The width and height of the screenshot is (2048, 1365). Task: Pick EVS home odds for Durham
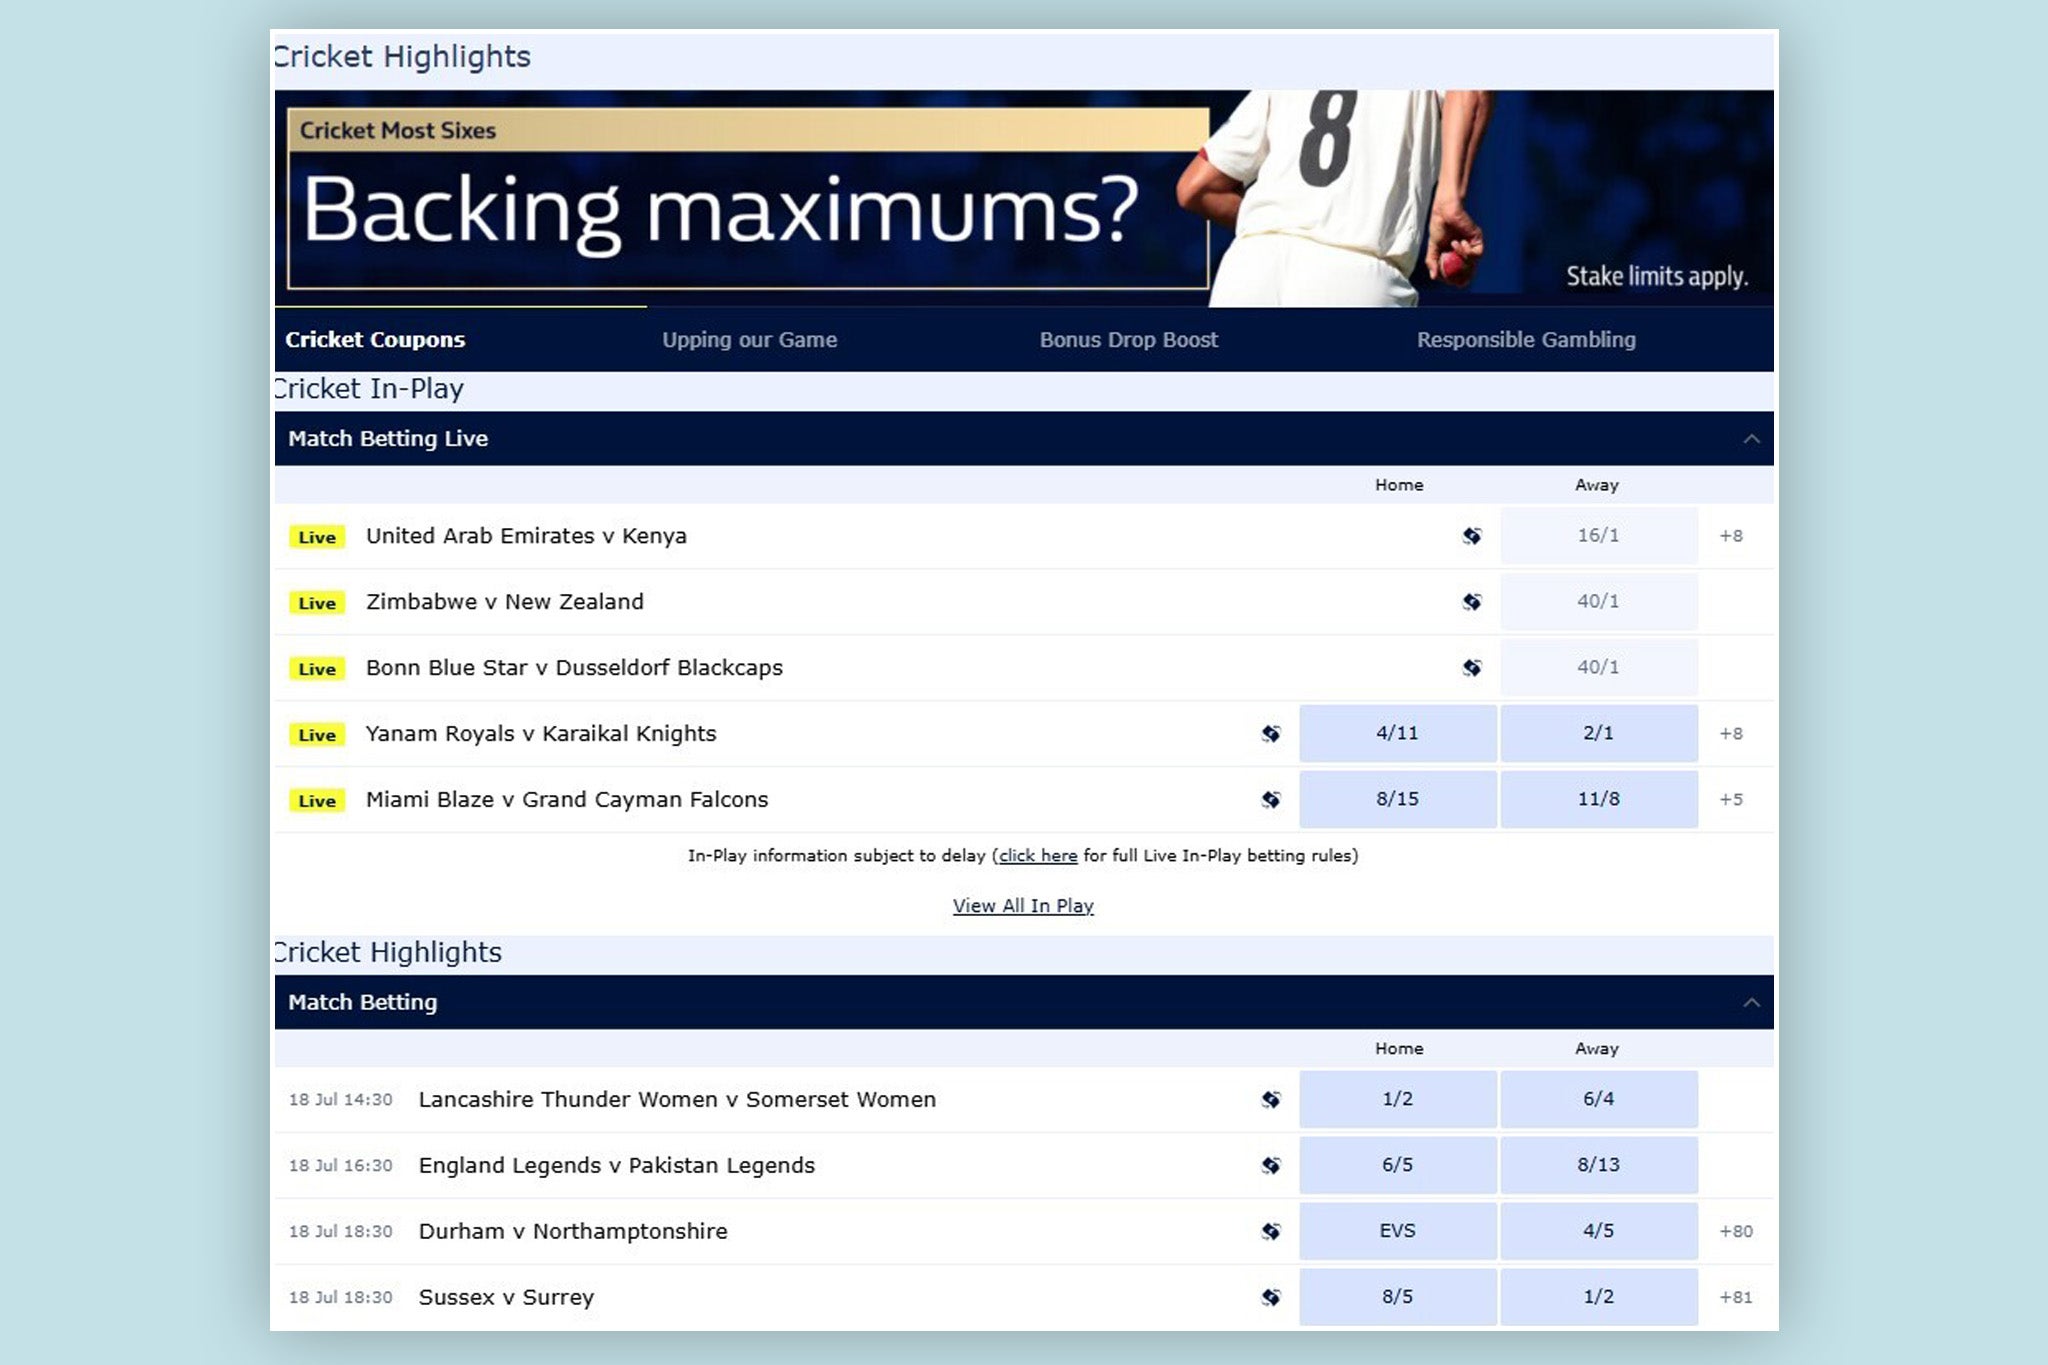coord(1397,1232)
